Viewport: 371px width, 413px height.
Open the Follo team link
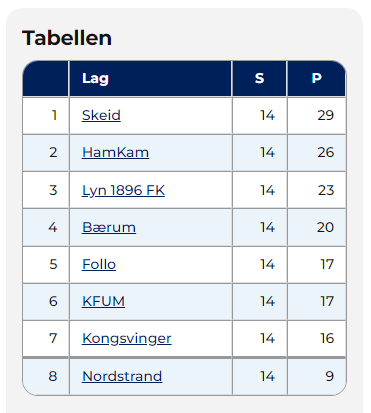click(x=99, y=264)
